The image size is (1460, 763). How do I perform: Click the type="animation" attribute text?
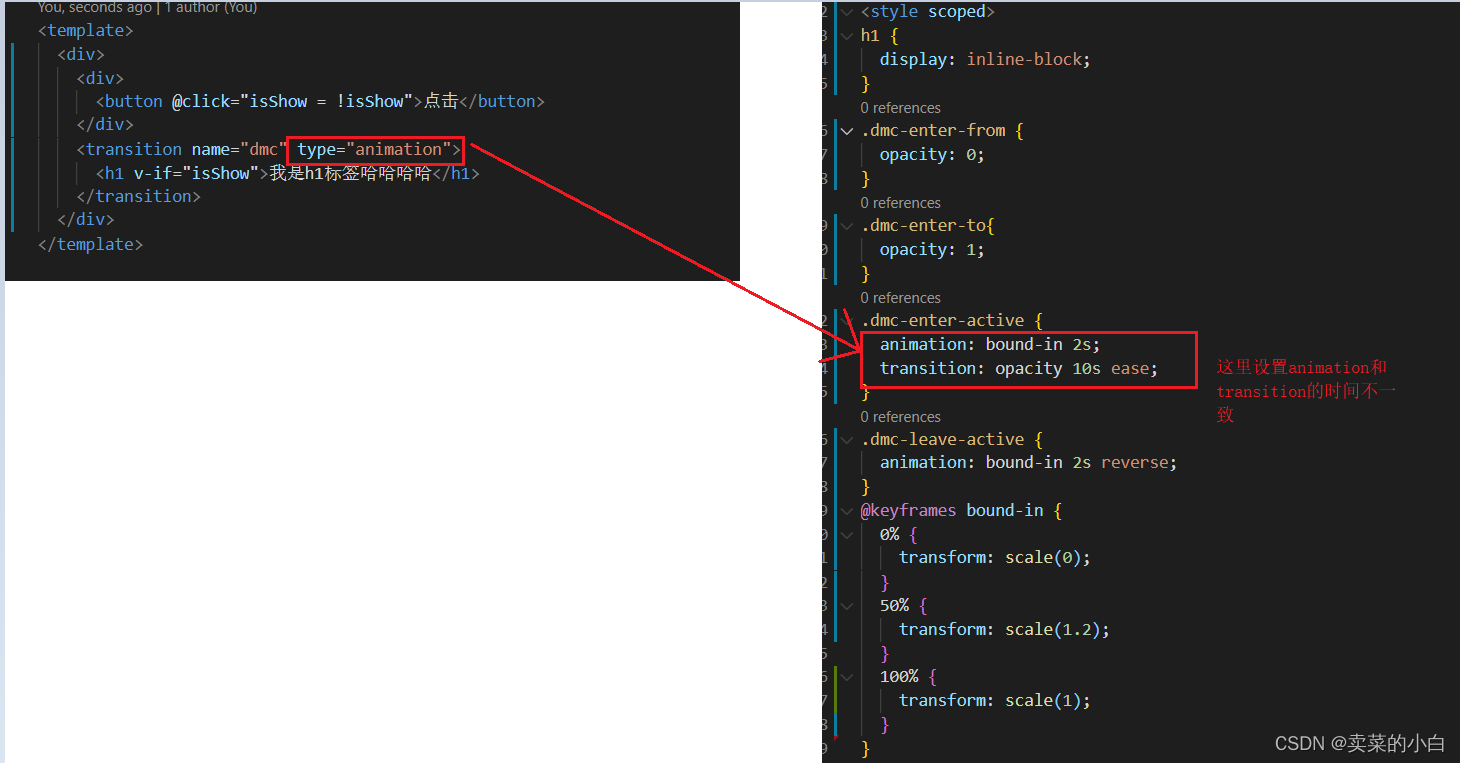pos(375,150)
